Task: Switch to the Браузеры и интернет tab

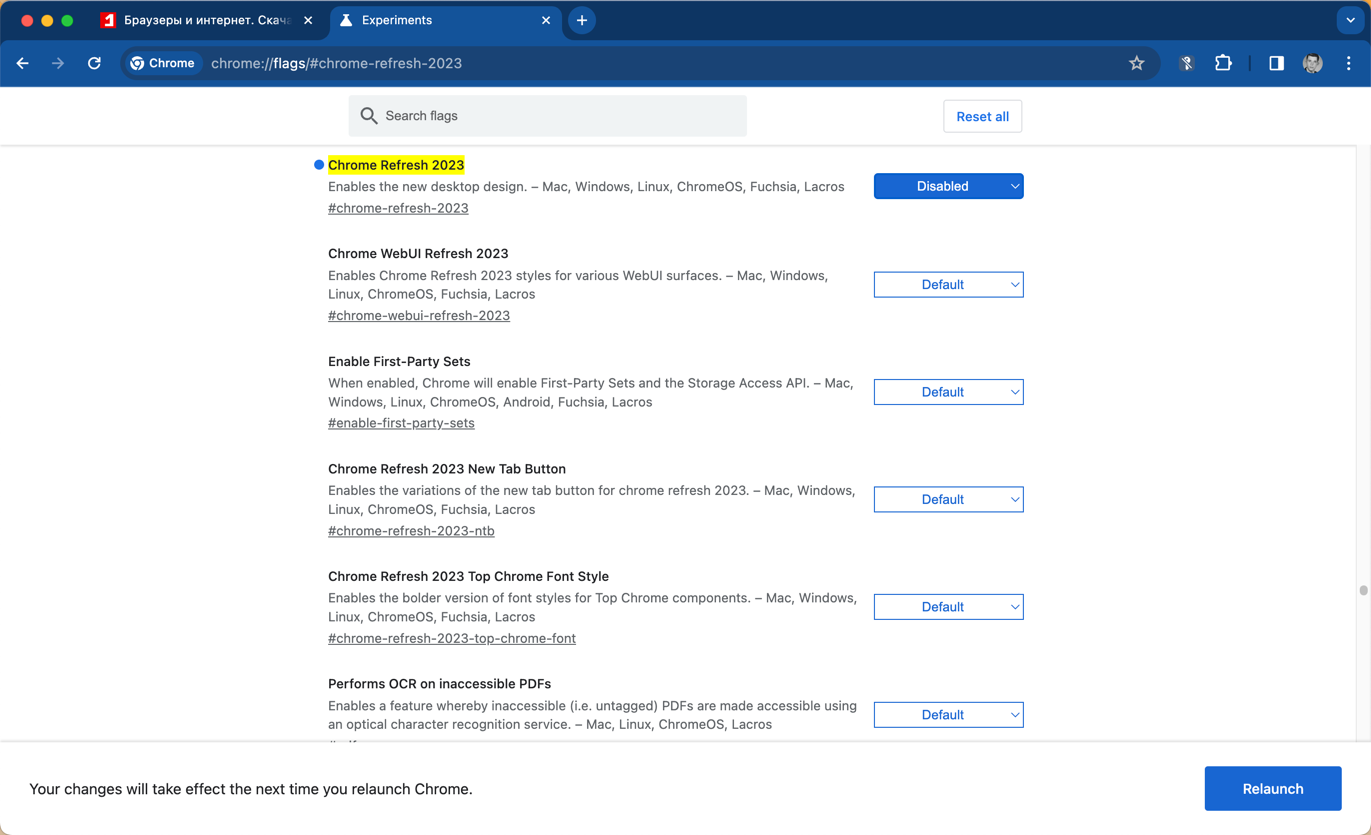Action: 206,20
